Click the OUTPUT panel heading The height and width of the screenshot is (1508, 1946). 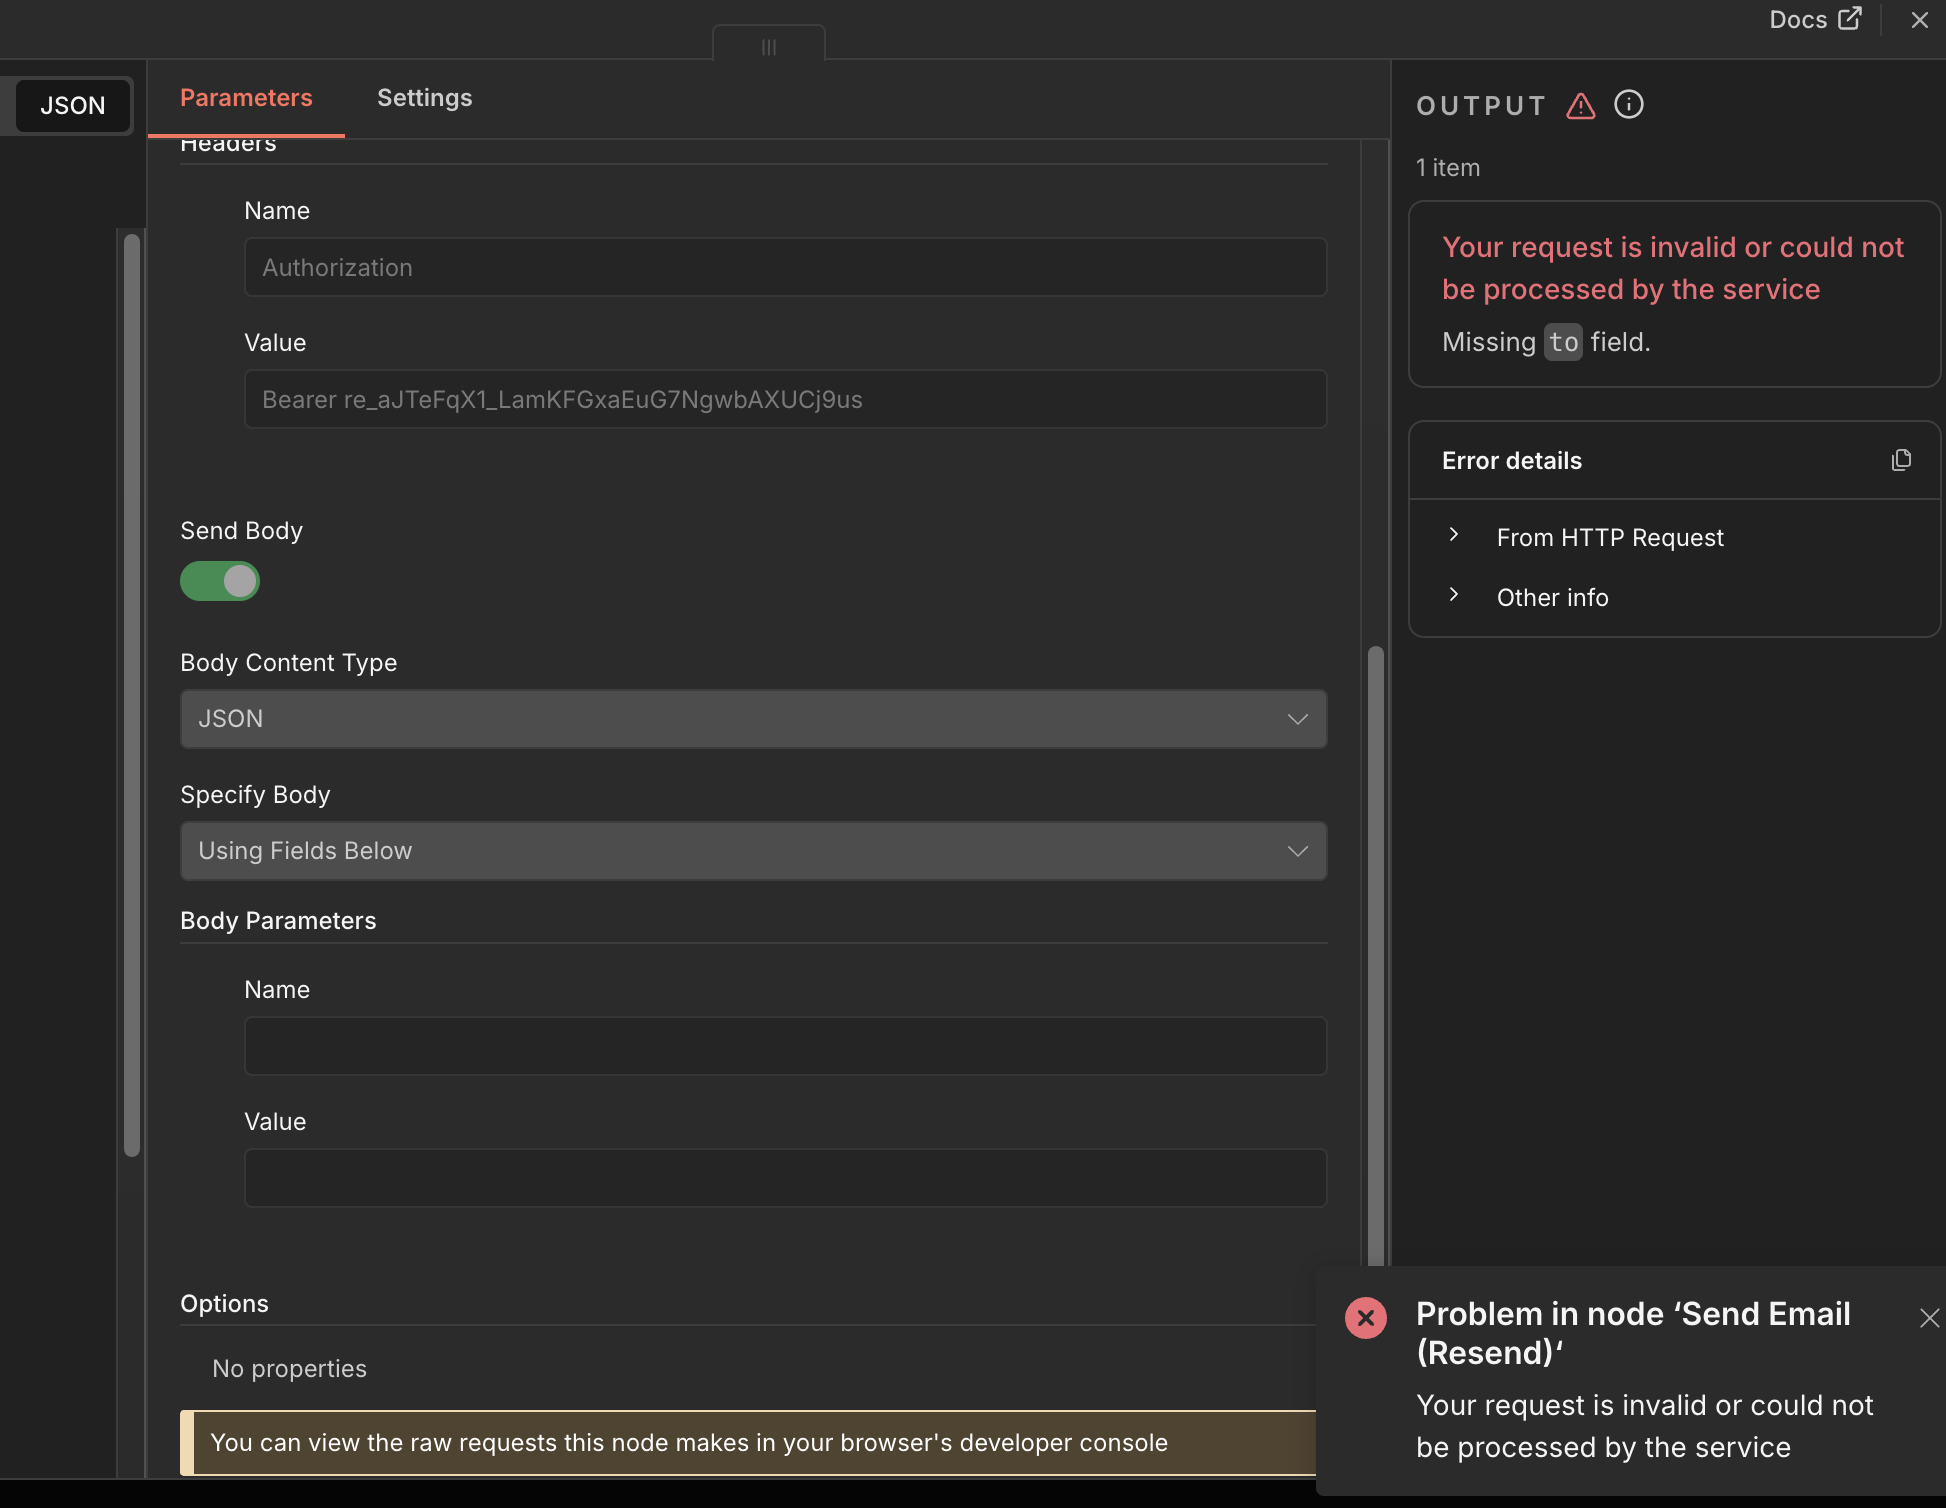(x=1481, y=105)
